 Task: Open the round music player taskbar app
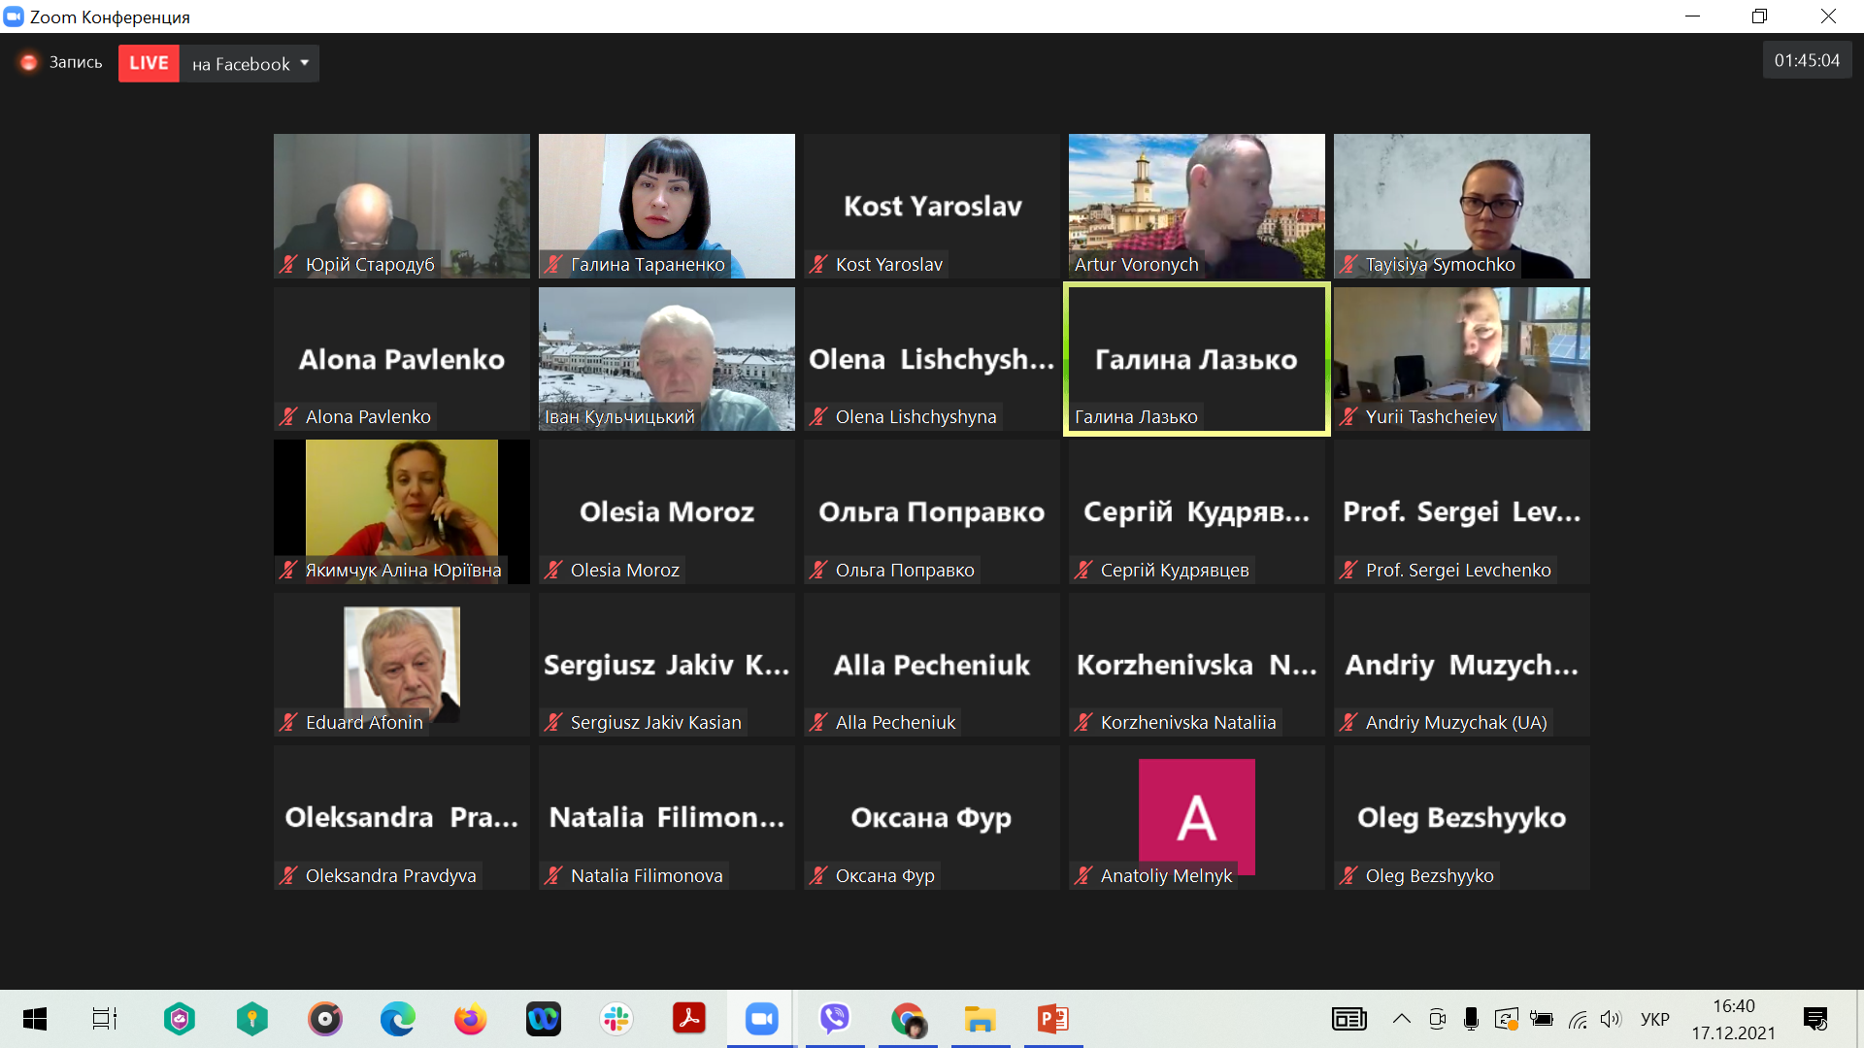click(325, 1019)
